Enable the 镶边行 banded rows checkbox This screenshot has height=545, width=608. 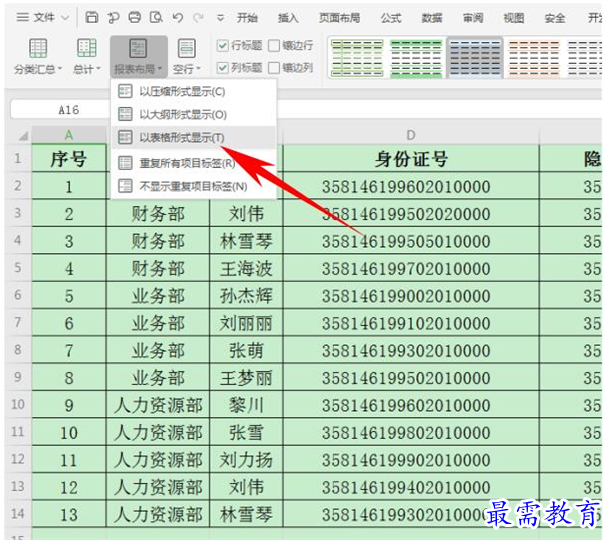pyautogui.click(x=274, y=46)
